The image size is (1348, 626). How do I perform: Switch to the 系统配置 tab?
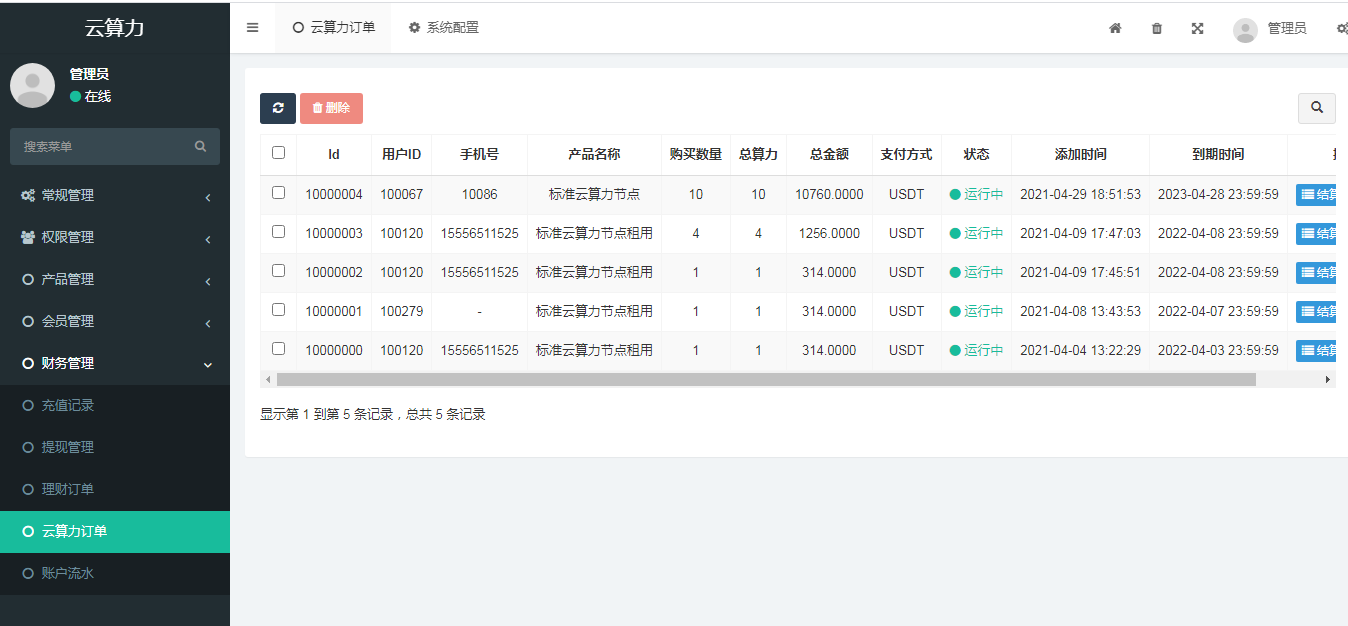pos(443,28)
